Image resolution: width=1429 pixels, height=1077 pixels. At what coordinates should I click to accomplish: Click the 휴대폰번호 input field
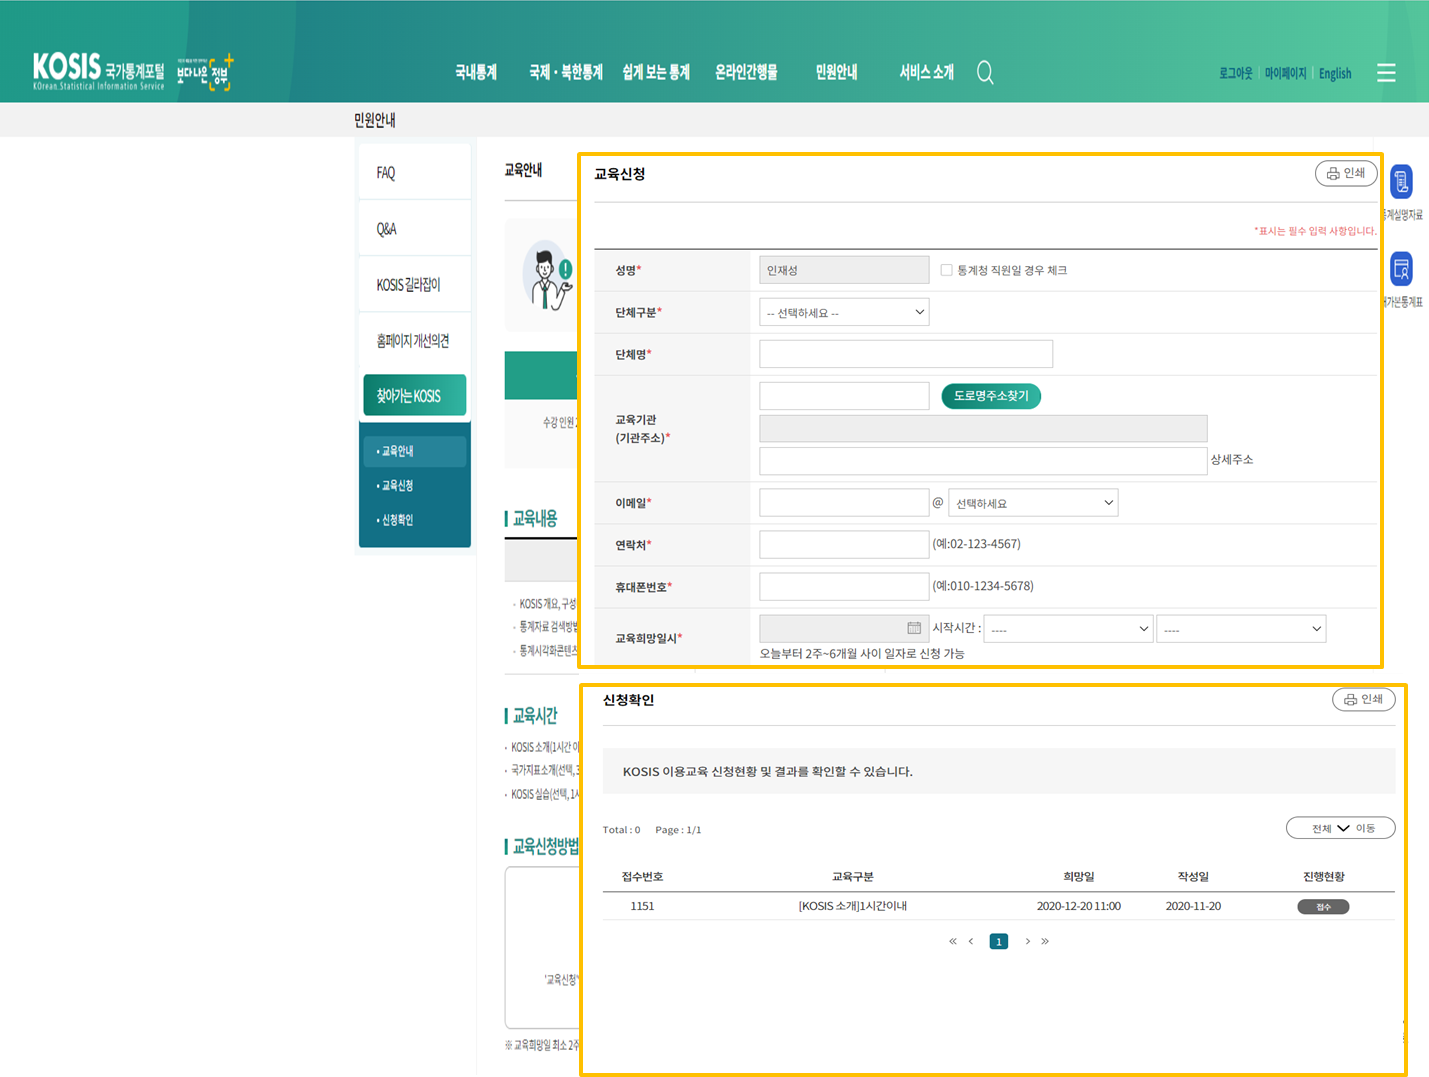(x=844, y=586)
